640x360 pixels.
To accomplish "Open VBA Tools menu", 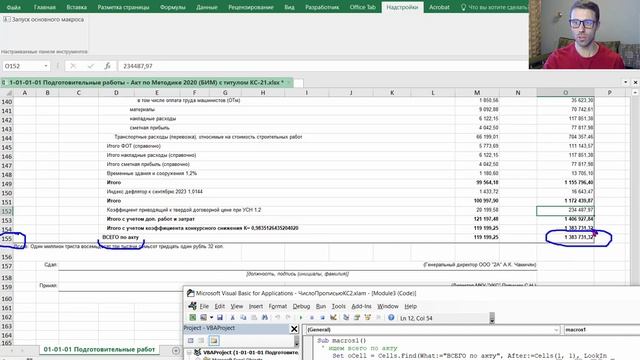I will (338, 306).
